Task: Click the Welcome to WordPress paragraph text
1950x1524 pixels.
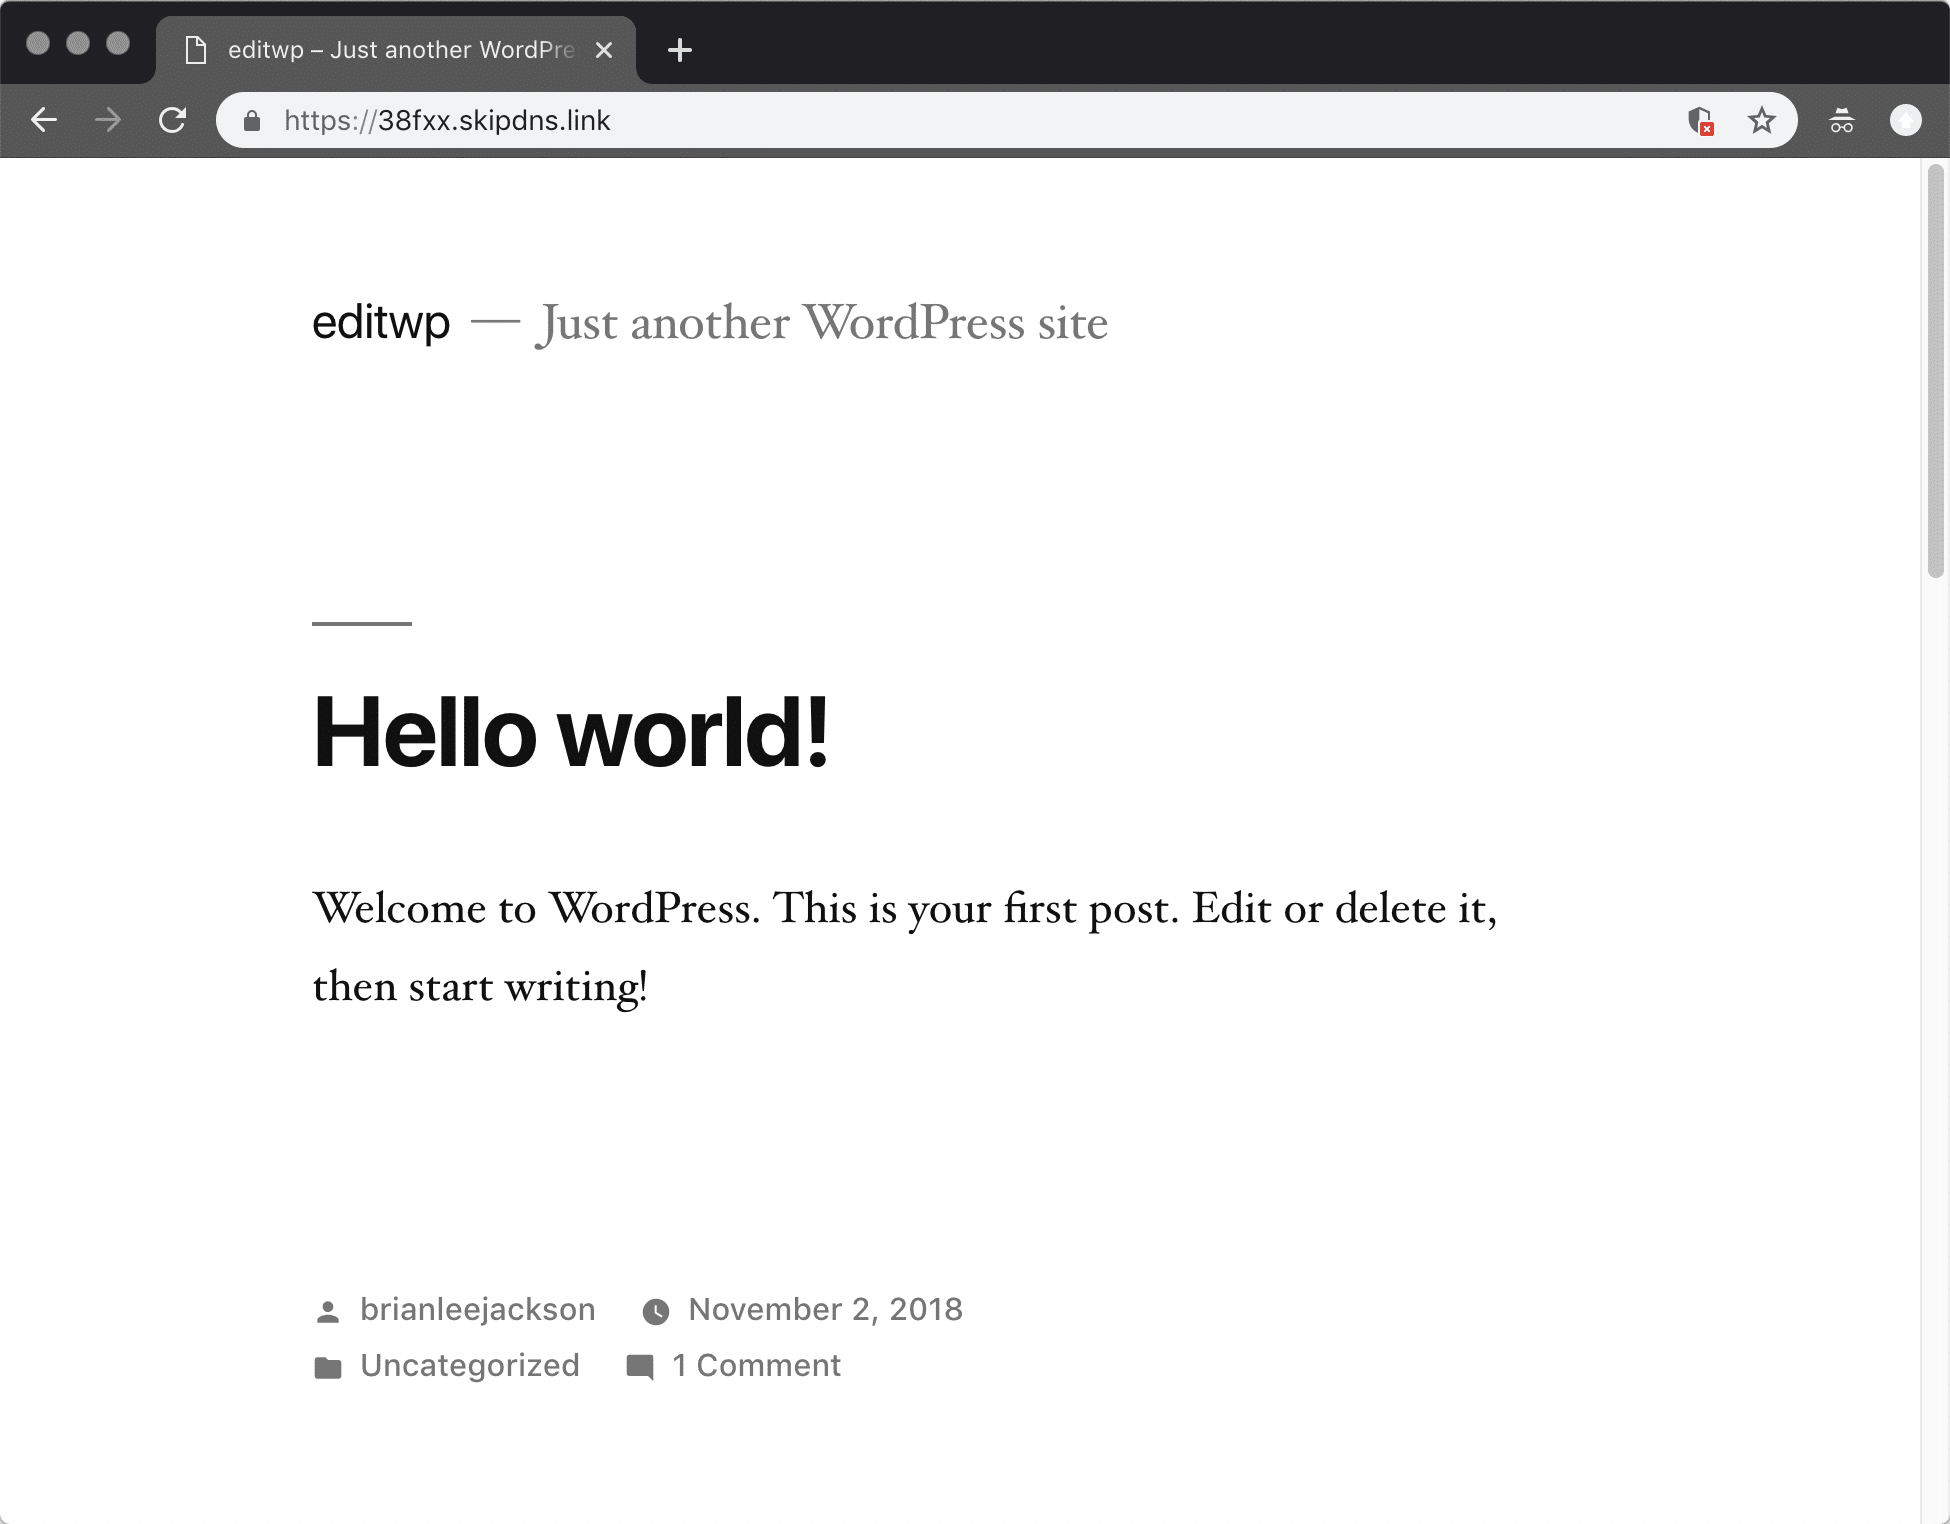Action: pos(905,947)
